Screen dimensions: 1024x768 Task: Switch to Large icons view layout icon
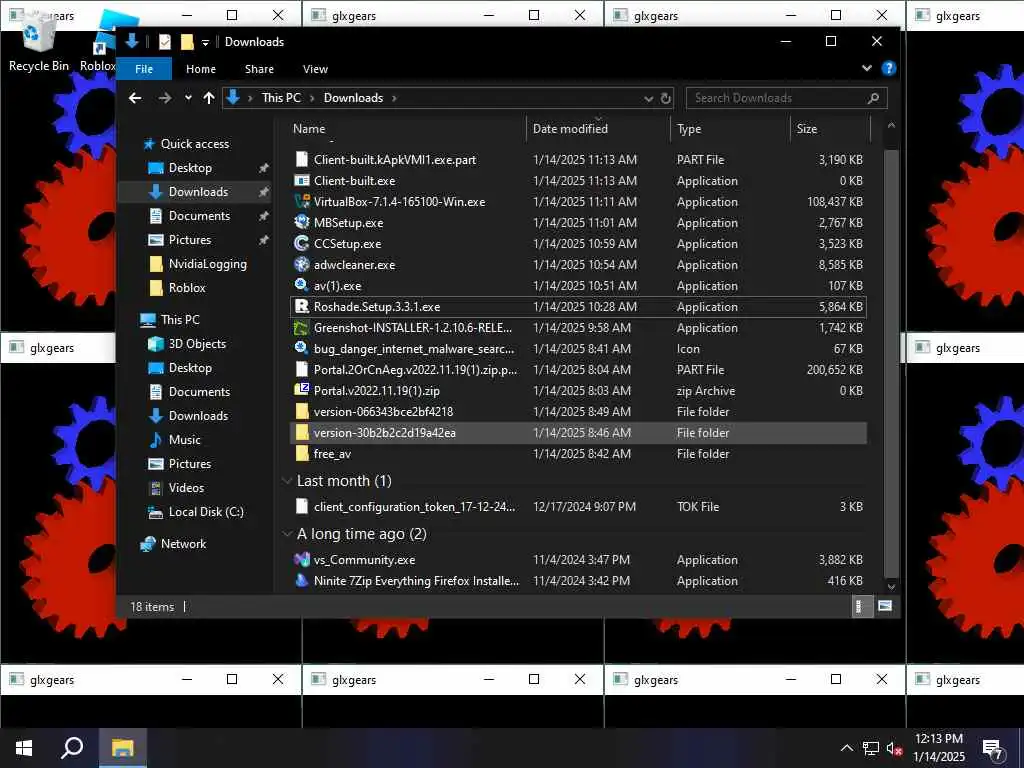click(884, 607)
